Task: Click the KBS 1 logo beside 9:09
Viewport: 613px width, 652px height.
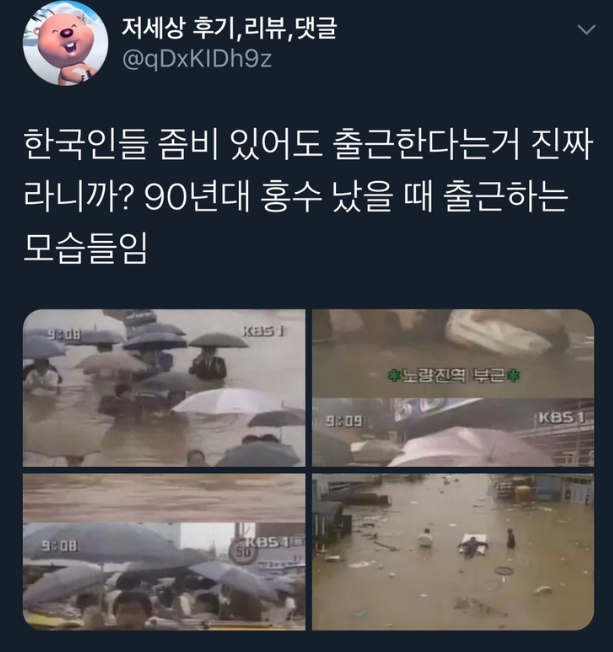Action: [561, 417]
